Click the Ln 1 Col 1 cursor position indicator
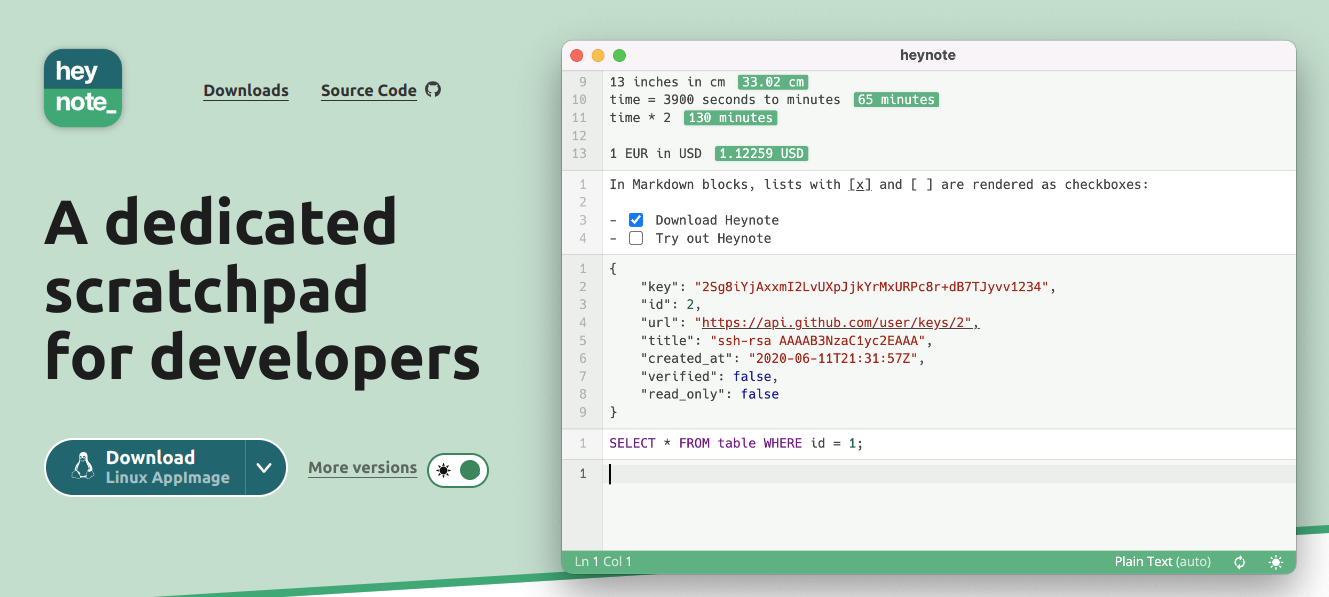This screenshot has height=597, width=1329. [603, 562]
